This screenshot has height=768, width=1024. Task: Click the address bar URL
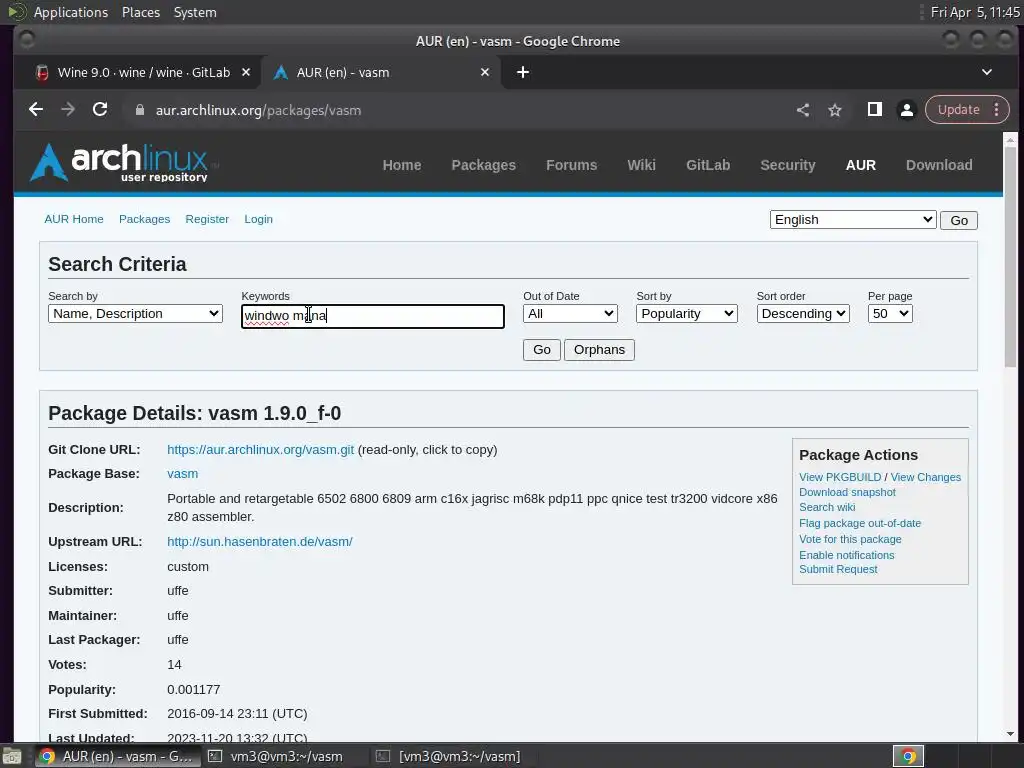258,110
